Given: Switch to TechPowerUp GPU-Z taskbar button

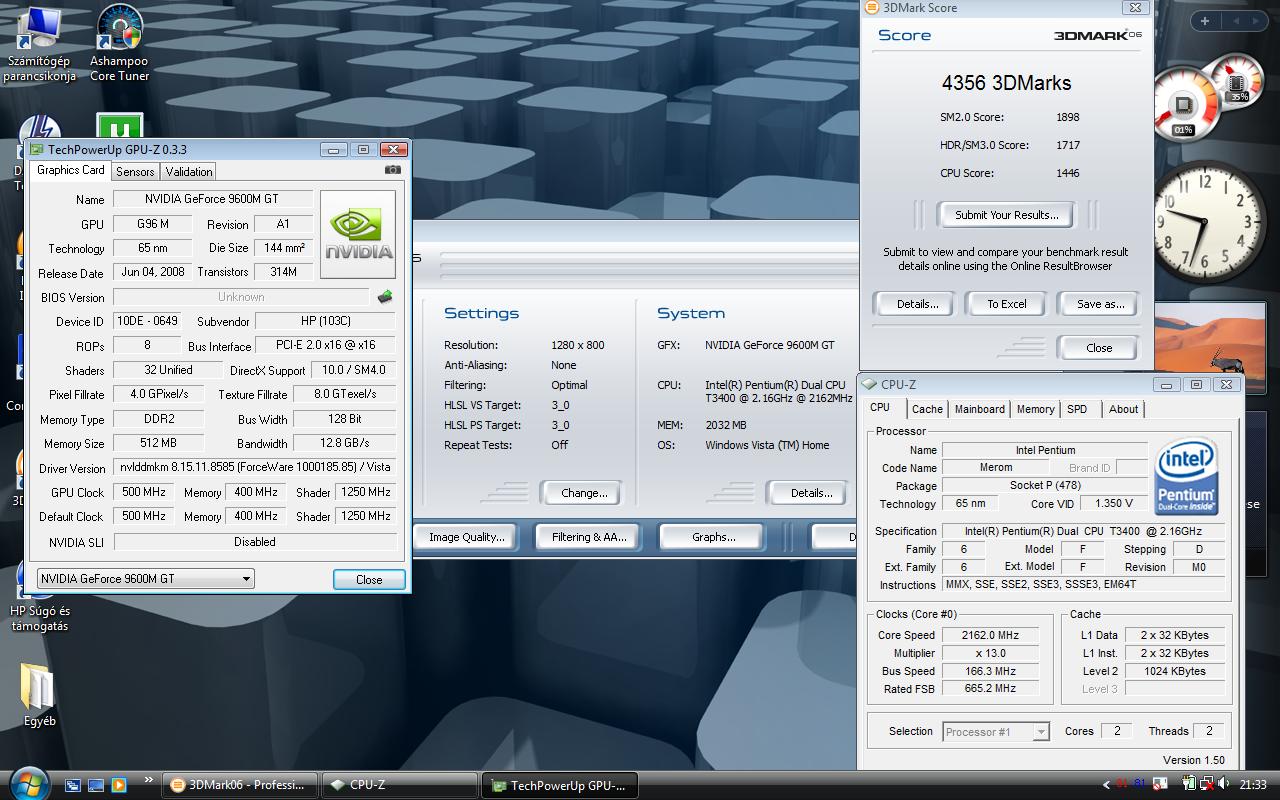Looking at the screenshot, I should [x=559, y=785].
